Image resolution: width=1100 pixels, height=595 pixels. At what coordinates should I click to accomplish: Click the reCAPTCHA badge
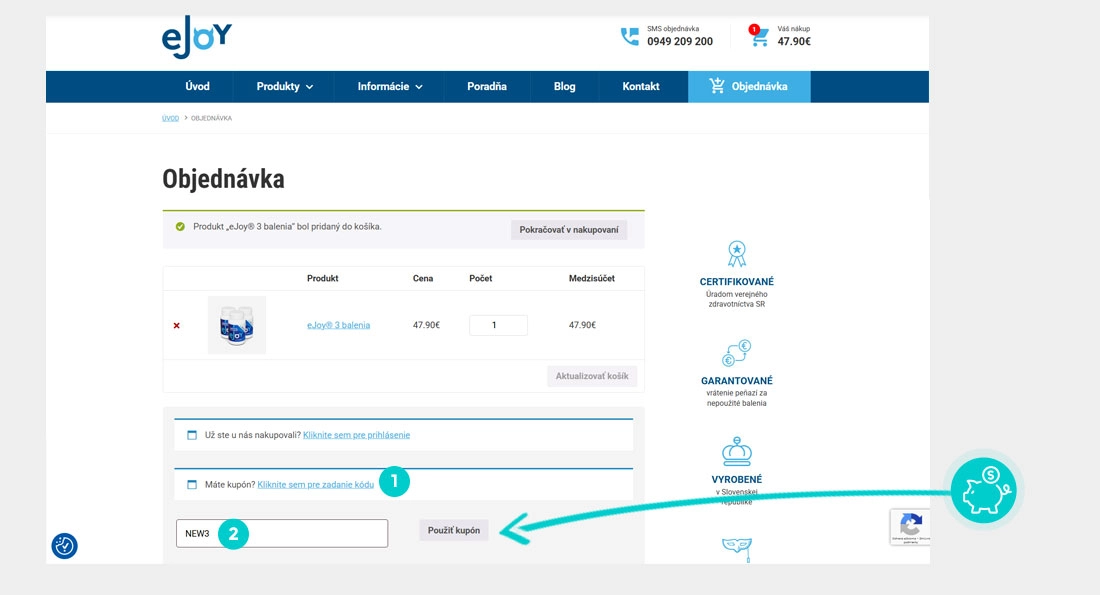coord(910,527)
